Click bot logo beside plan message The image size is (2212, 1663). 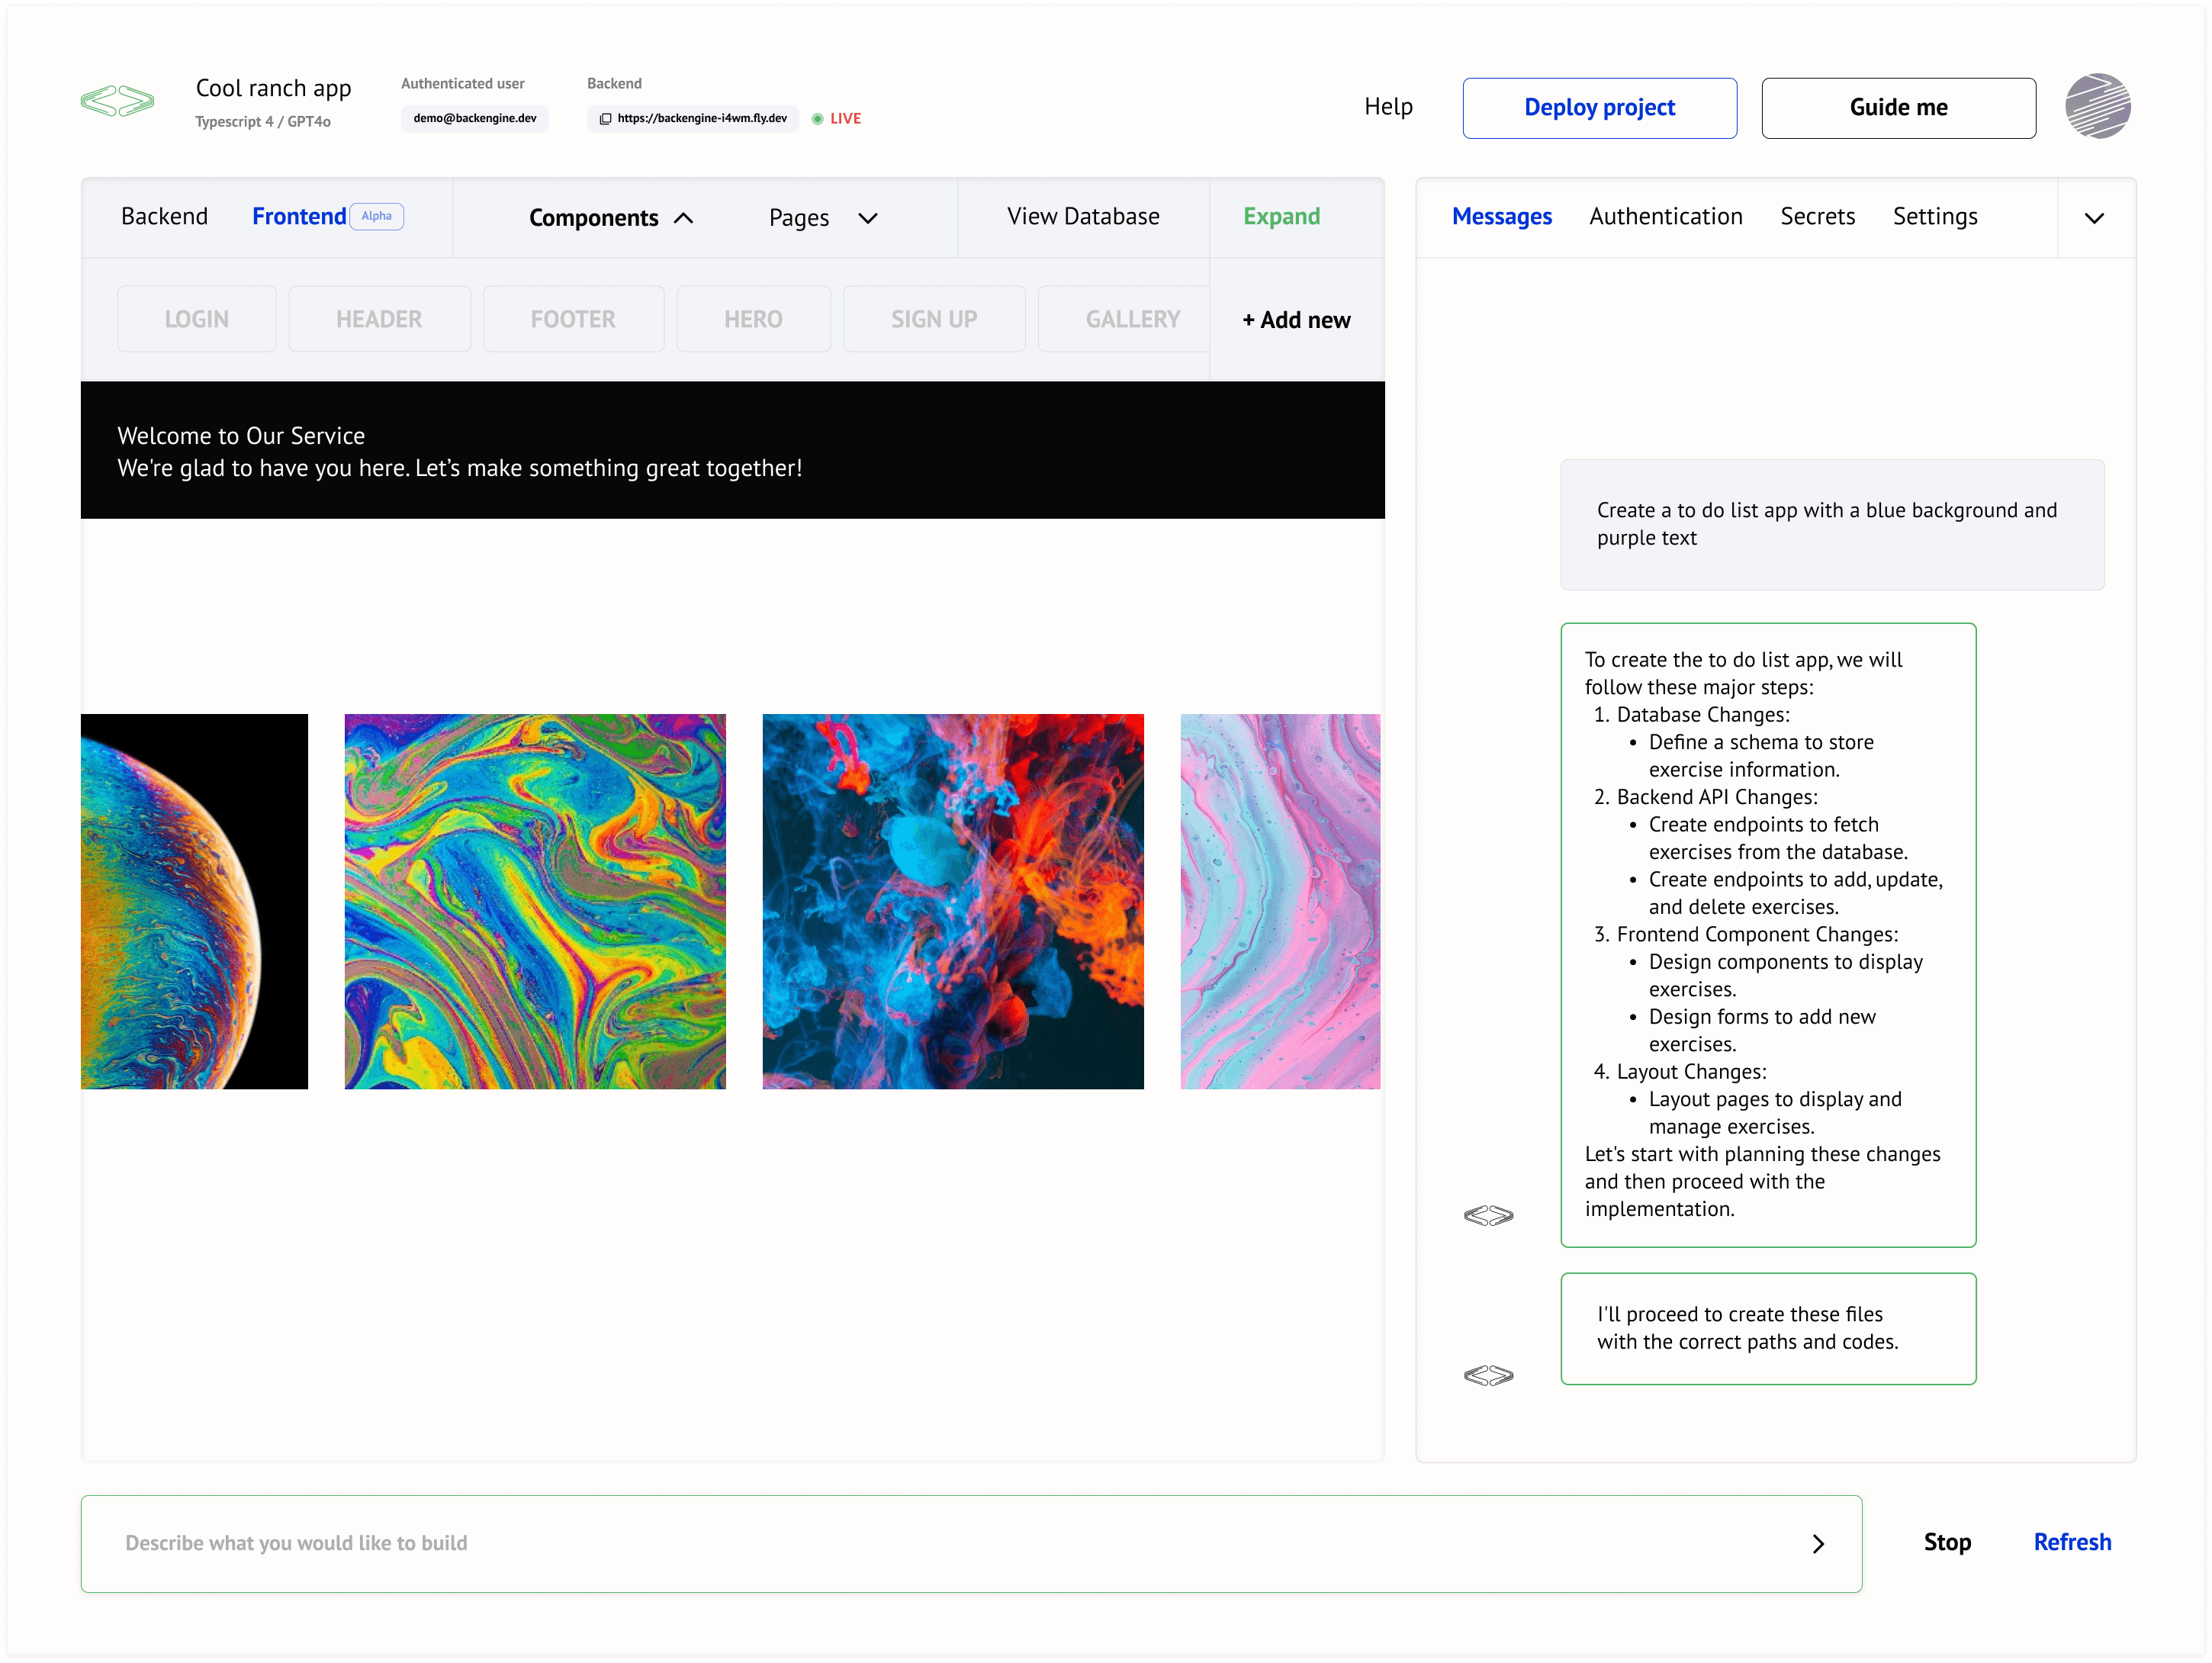(1487, 1215)
